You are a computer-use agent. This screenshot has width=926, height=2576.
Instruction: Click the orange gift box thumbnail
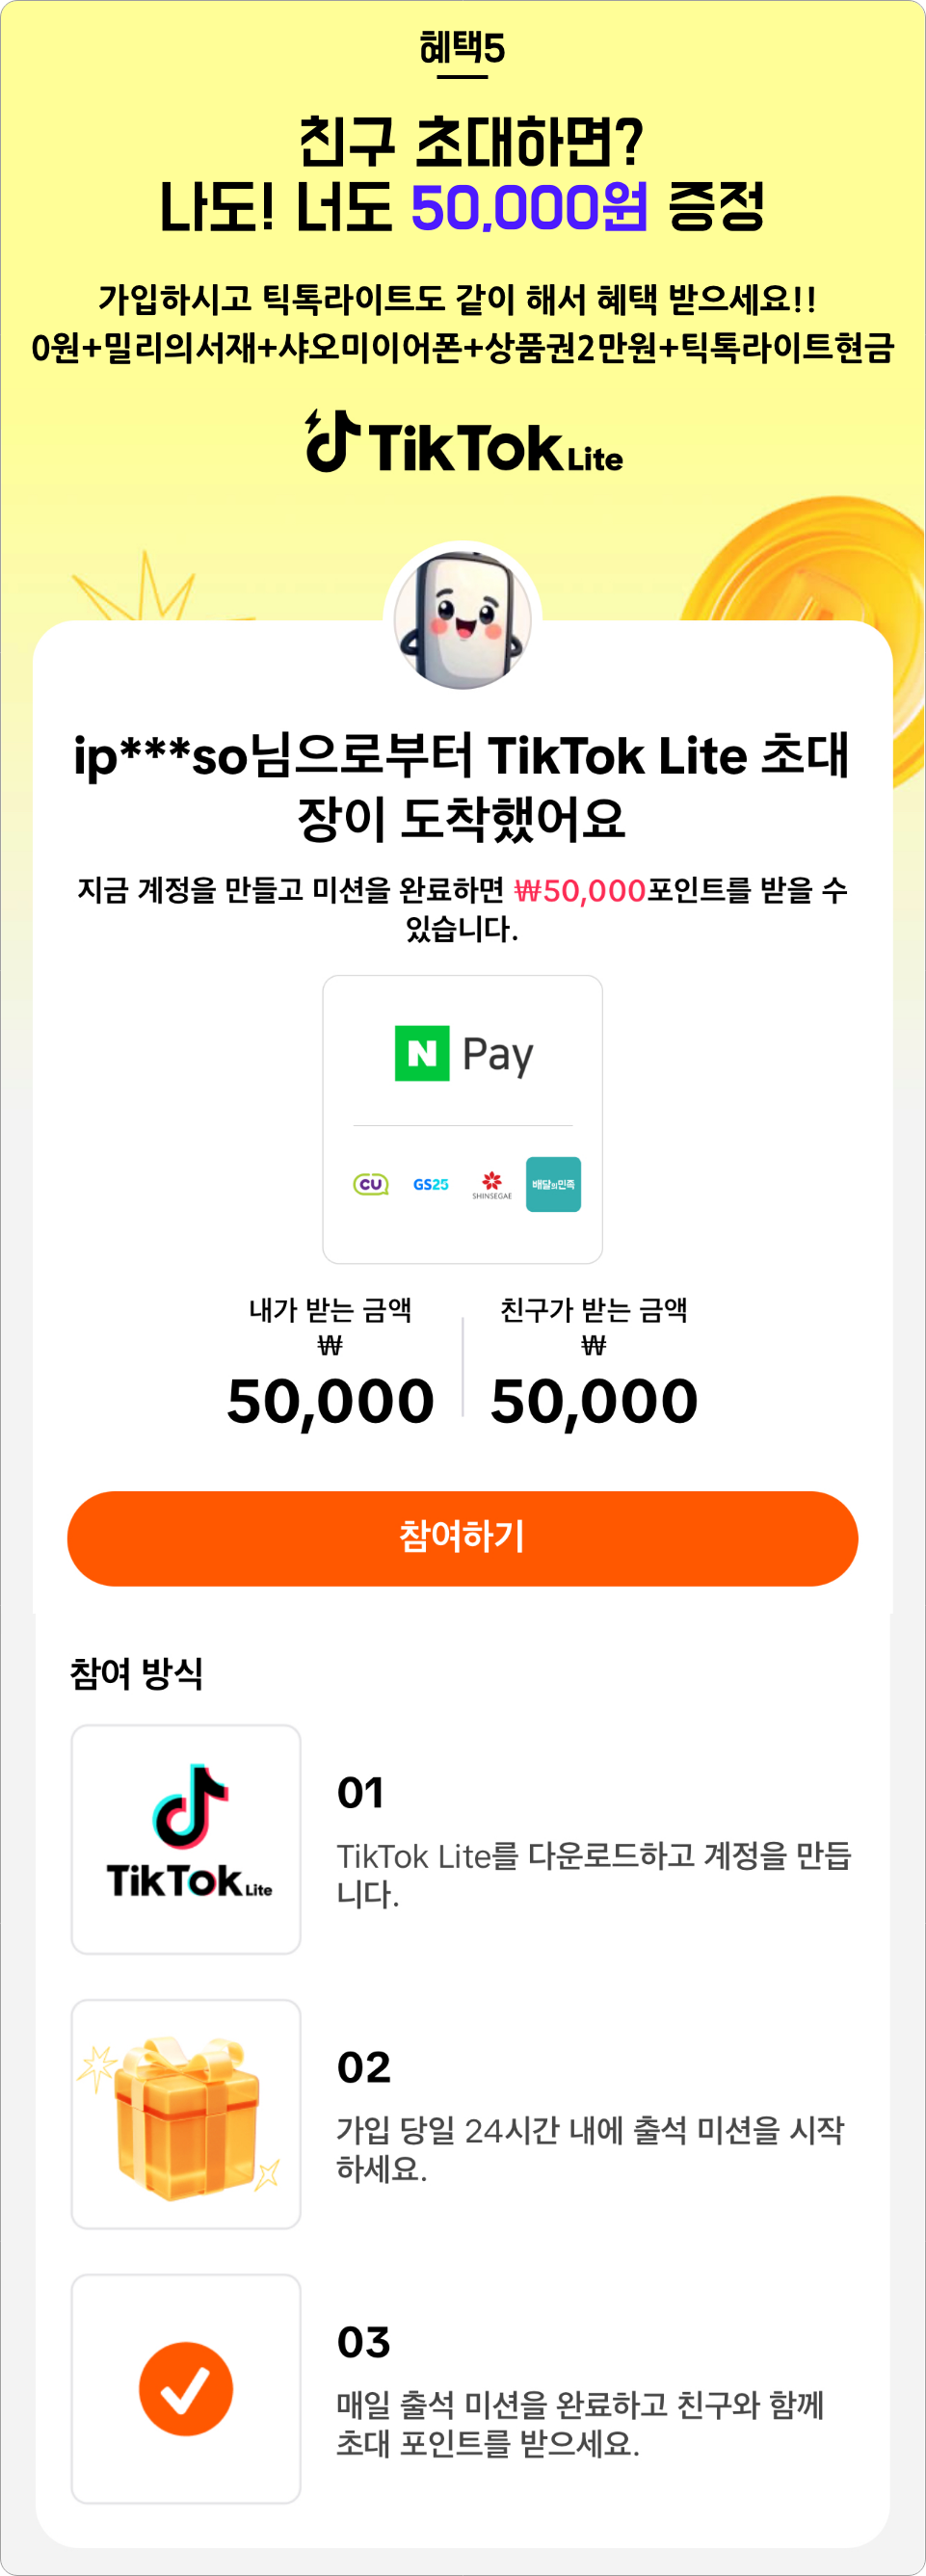click(x=186, y=2114)
